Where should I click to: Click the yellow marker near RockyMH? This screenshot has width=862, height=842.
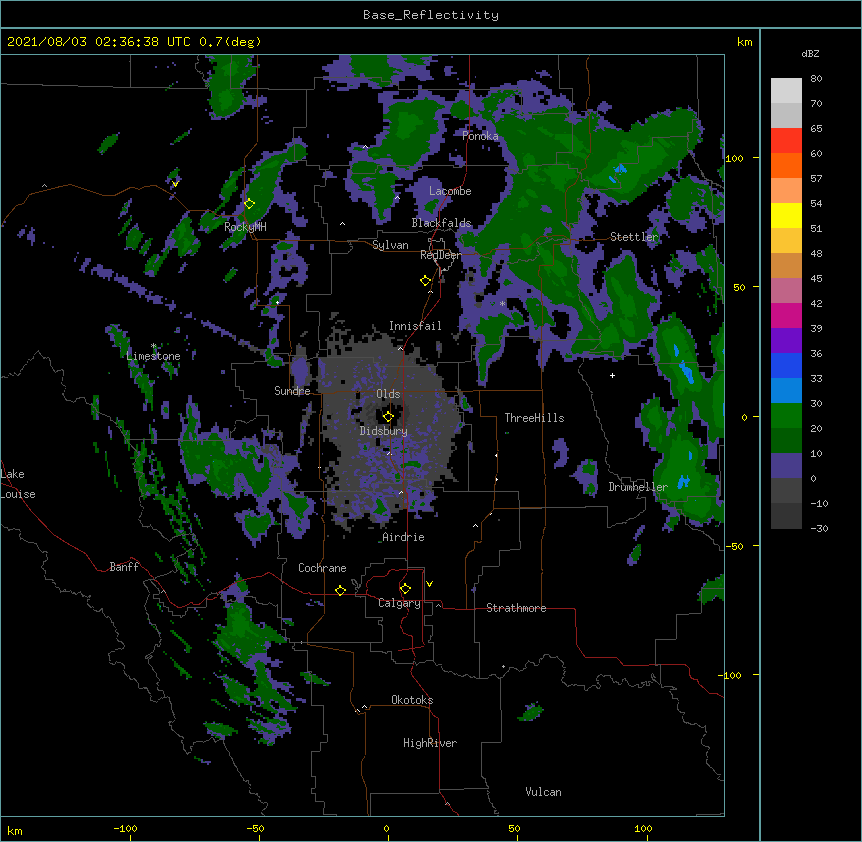point(250,204)
